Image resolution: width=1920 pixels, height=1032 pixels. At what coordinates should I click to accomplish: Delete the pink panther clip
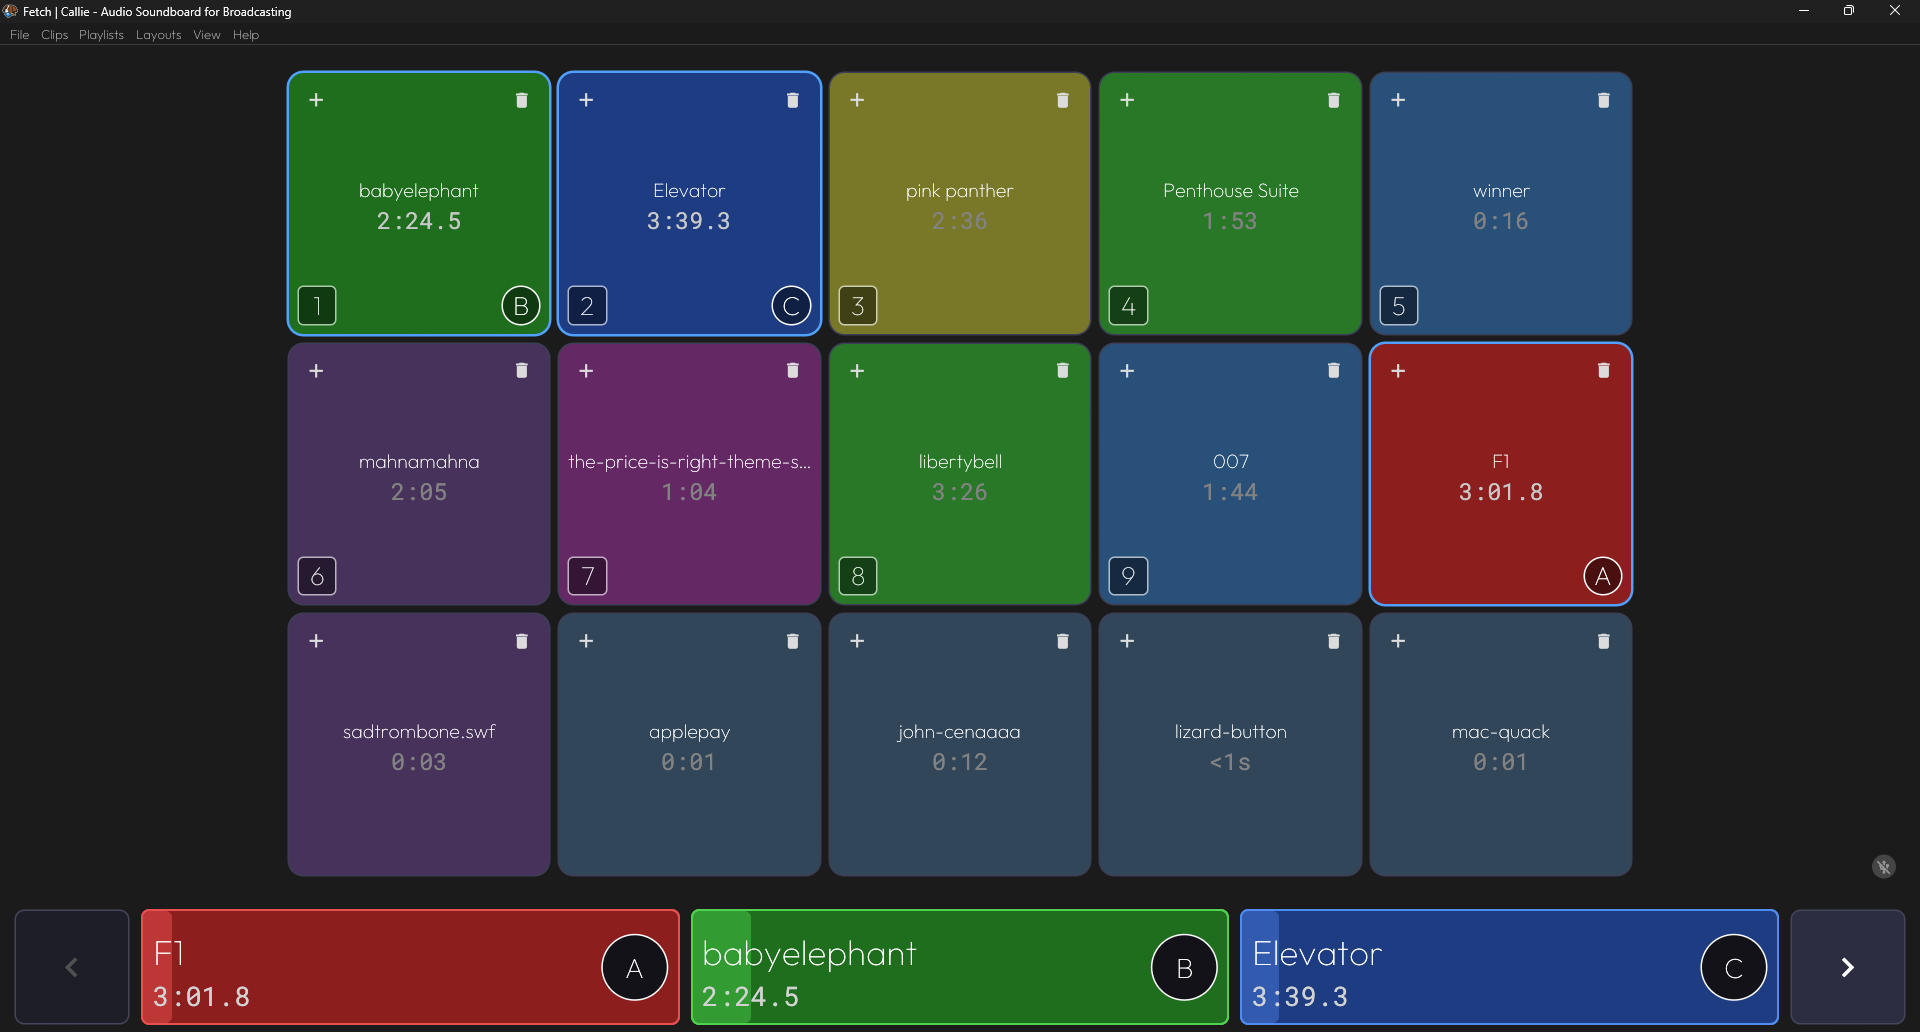tap(1061, 100)
